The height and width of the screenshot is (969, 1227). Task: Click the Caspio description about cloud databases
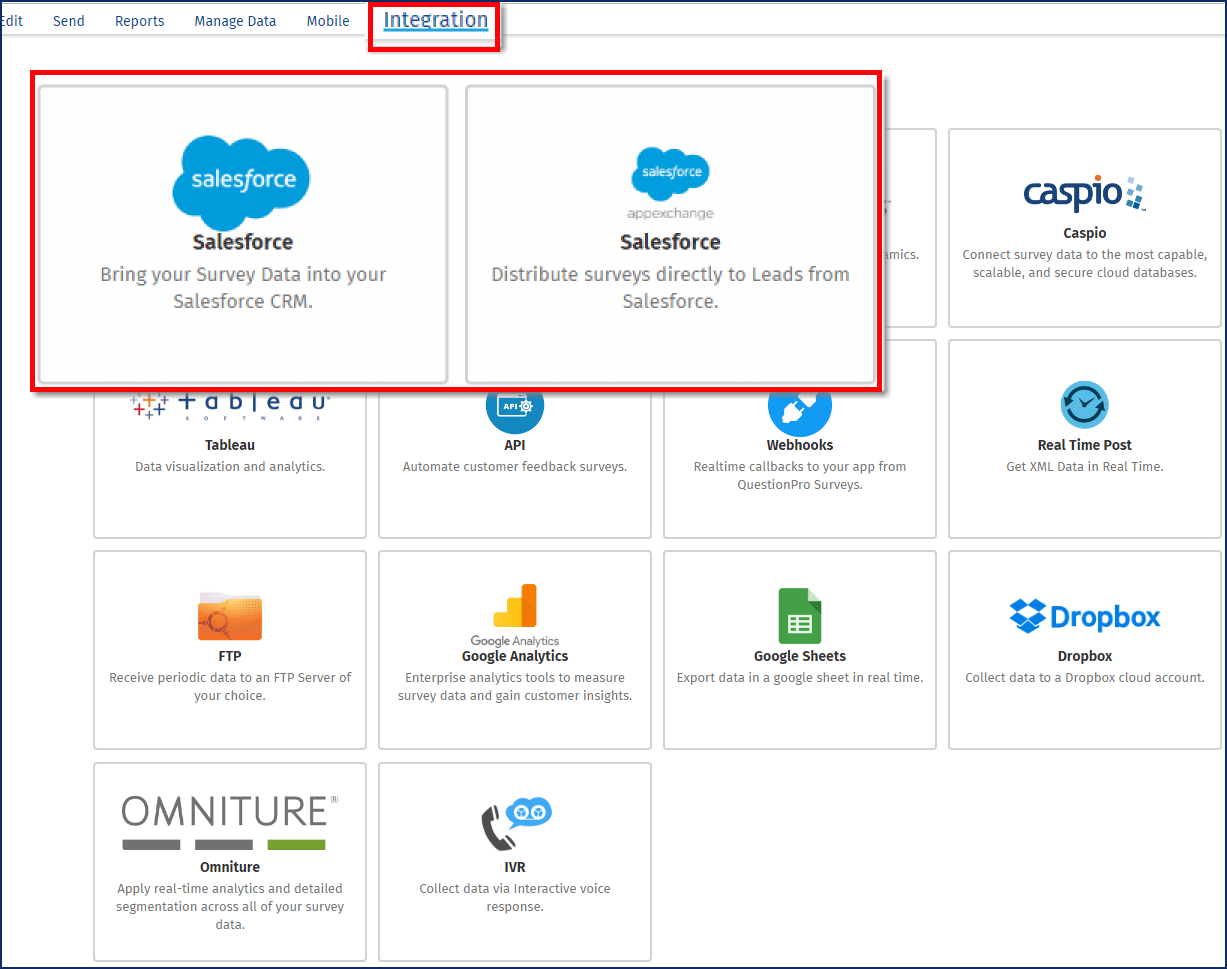tap(1085, 264)
